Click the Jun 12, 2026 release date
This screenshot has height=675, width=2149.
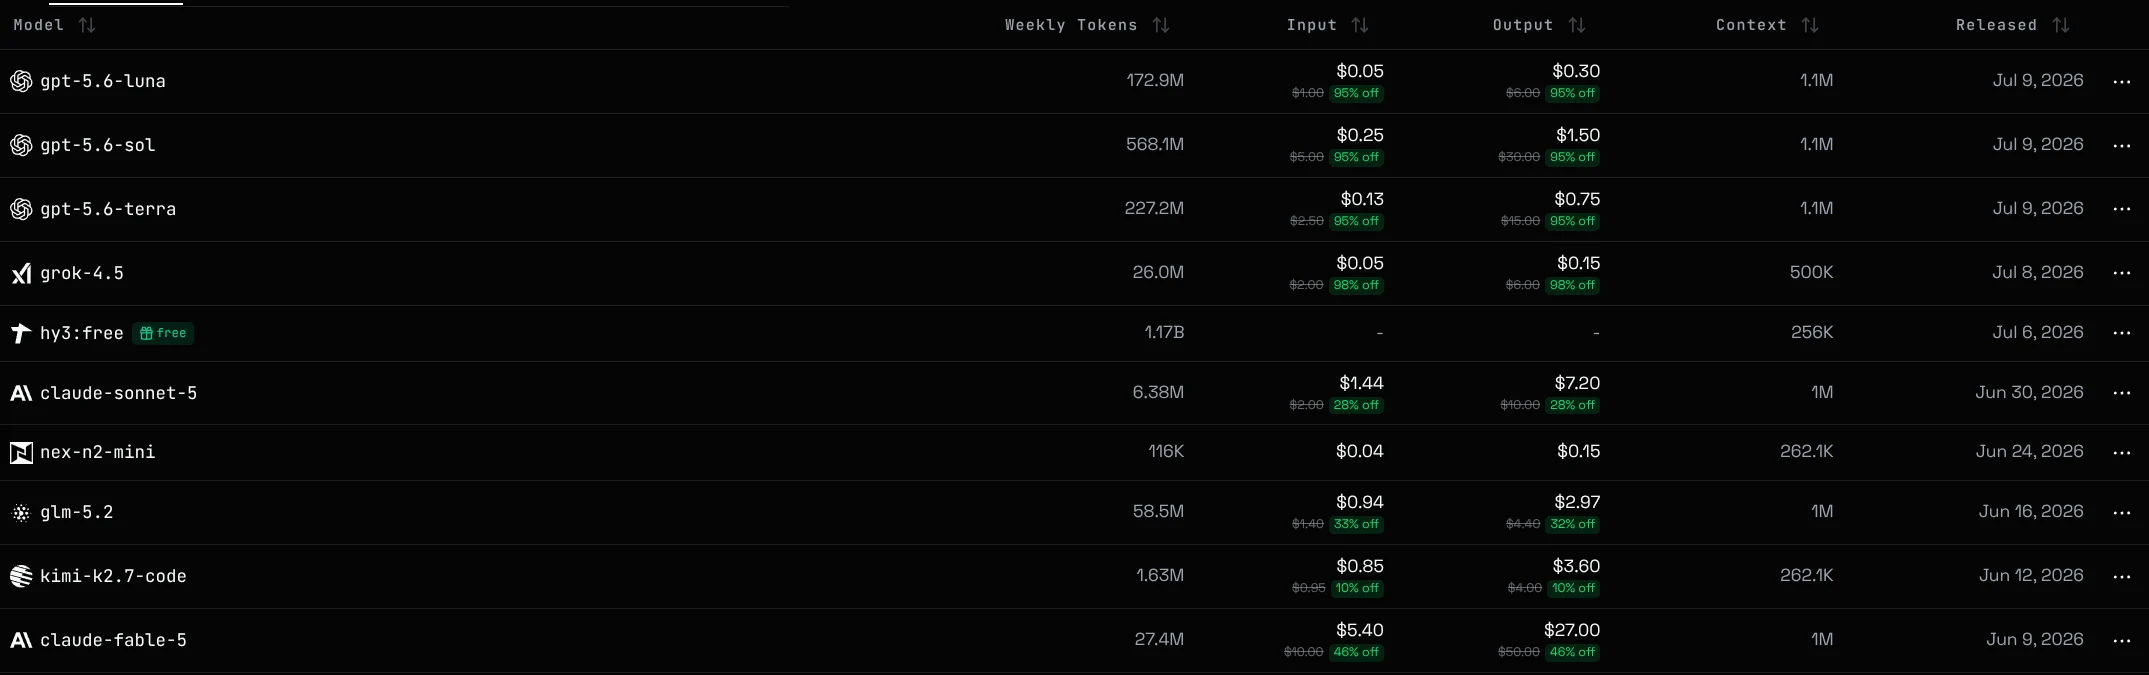pos(2031,575)
